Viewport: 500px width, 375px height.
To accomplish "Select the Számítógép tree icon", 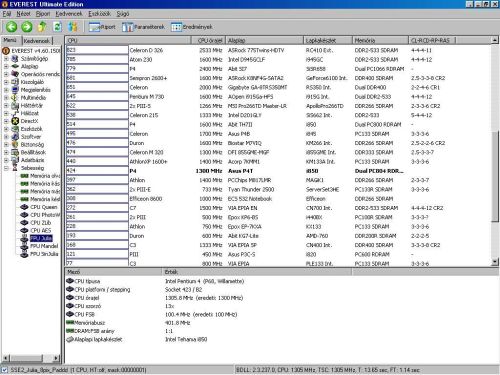I will (x=15, y=59).
